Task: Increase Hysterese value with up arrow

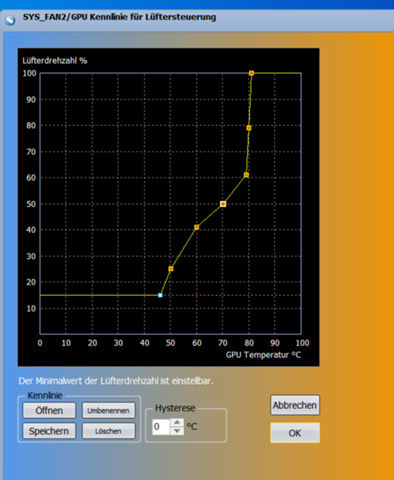Action: 177,422
